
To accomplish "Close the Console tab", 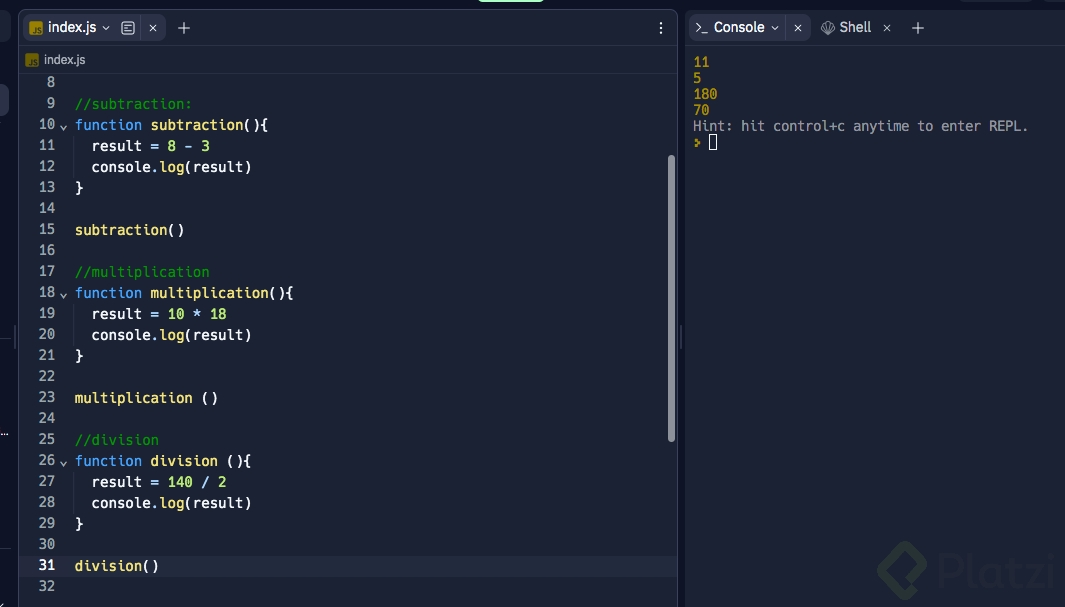I will coord(798,28).
